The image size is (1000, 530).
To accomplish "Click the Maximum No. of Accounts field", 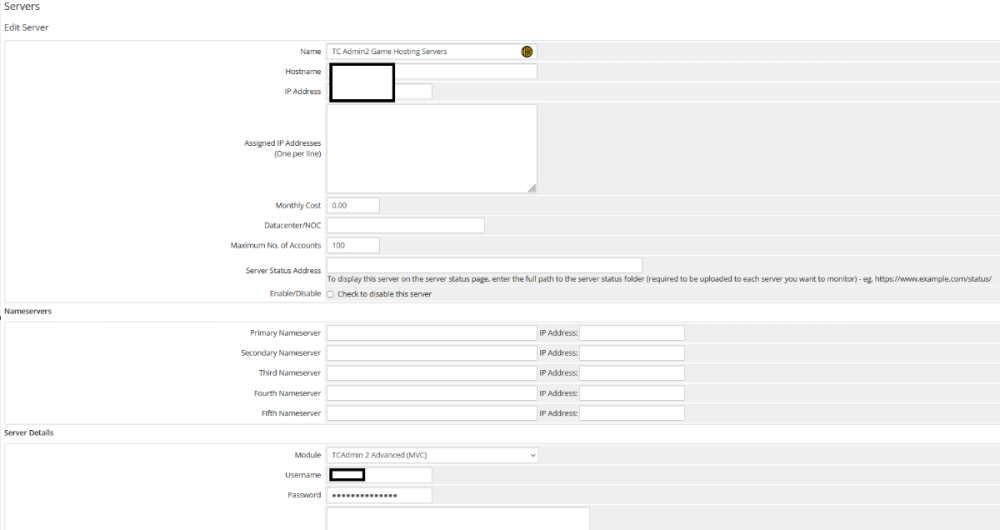I will point(353,245).
